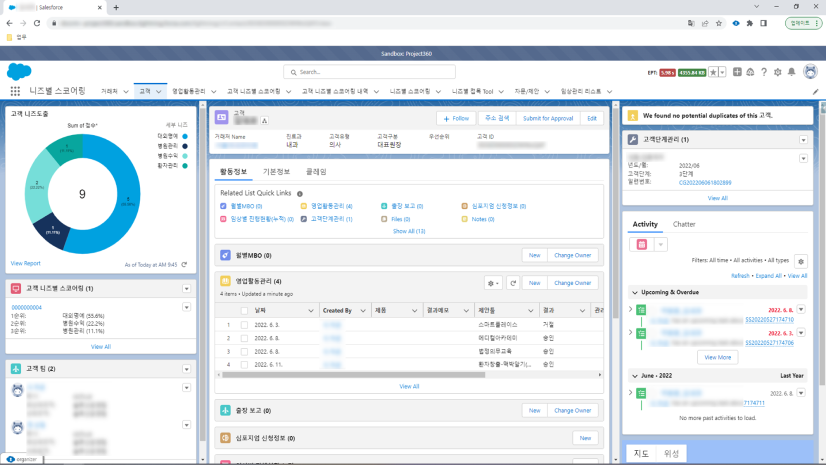Refresh the 고객 니즈도출 chart
The height and width of the screenshot is (465, 826).
(184, 265)
